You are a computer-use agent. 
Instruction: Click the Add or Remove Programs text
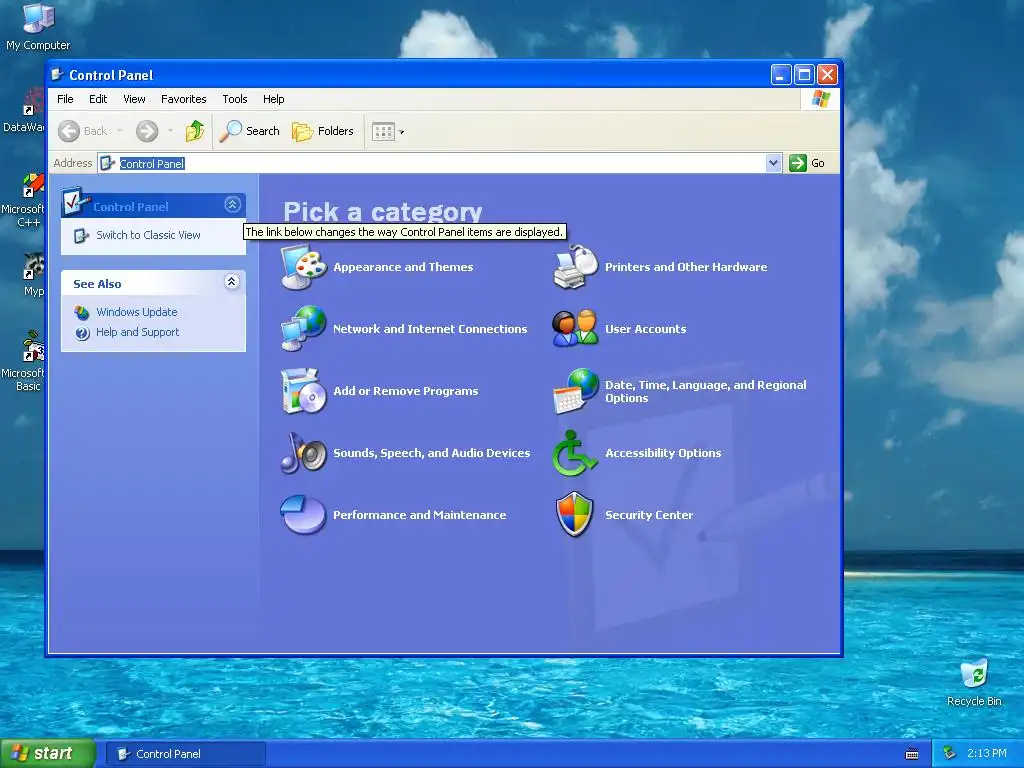click(x=406, y=391)
